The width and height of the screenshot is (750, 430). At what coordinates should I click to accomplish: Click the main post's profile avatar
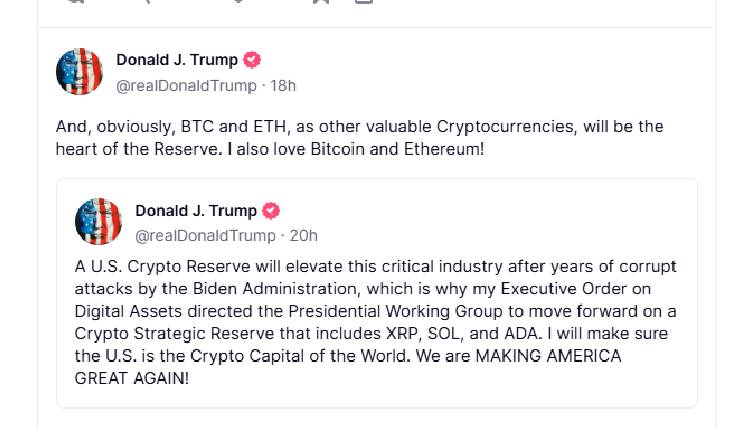tap(80, 72)
